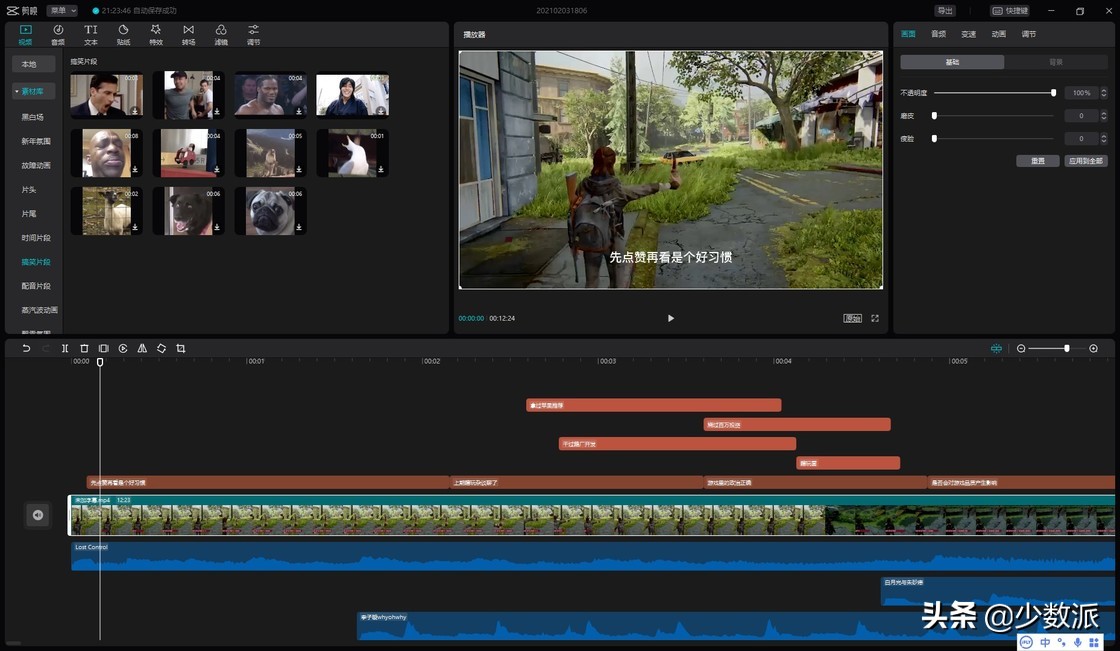Click the split clip tool icon
The image size is (1120, 651).
pos(65,348)
